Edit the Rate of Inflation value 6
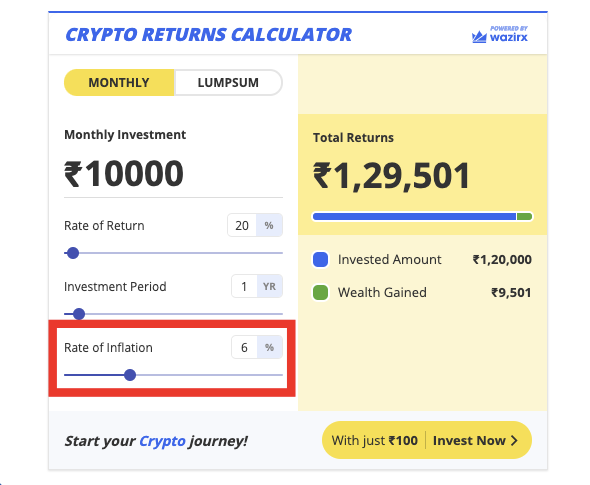The image size is (590, 485). click(244, 347)
